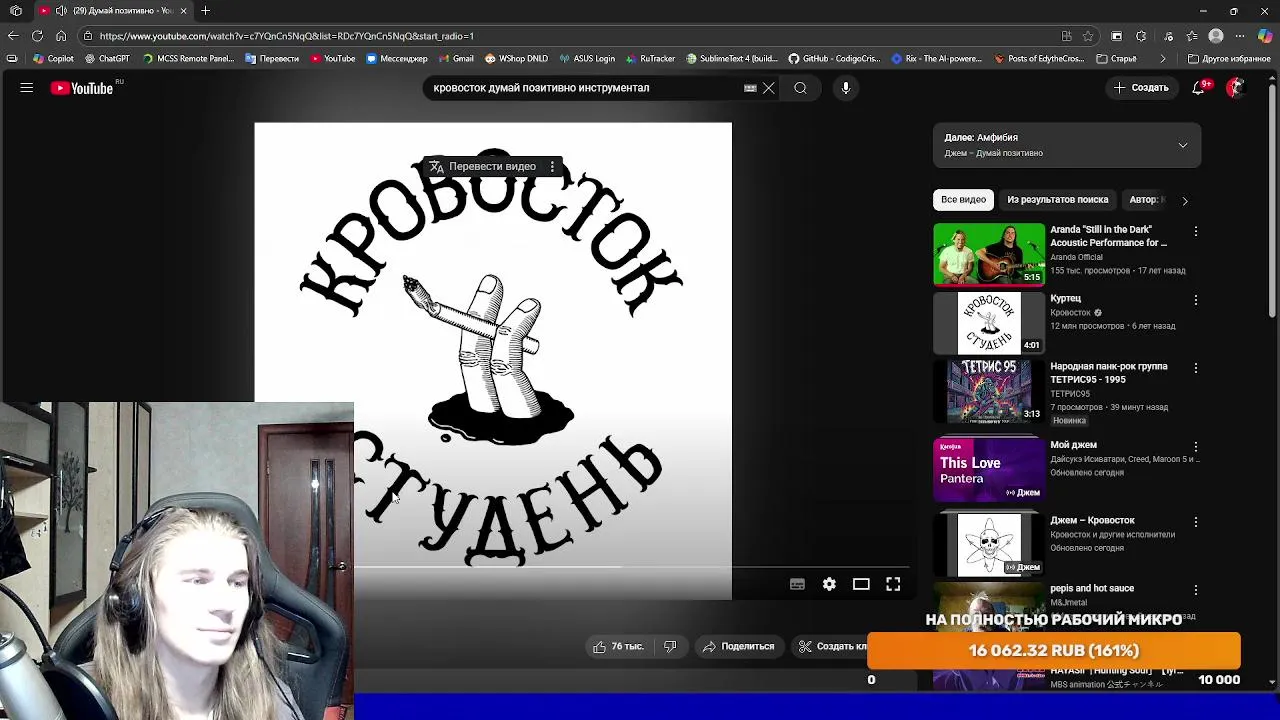The image size is (1280, 720).
Task: Dislike the video
Action: pyautogui.click(x=670, y=647)
